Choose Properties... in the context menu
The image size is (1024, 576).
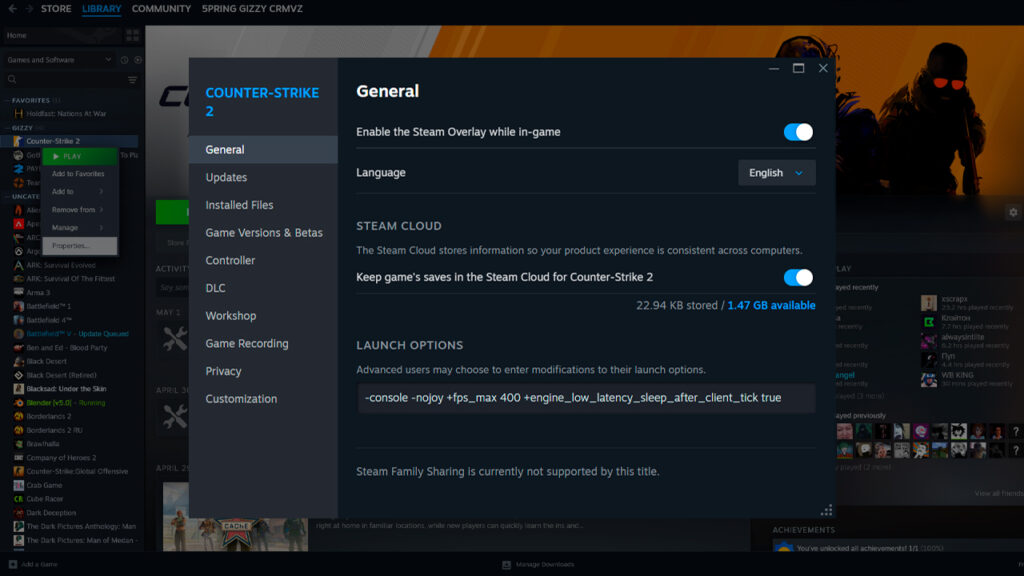(80, 246)
